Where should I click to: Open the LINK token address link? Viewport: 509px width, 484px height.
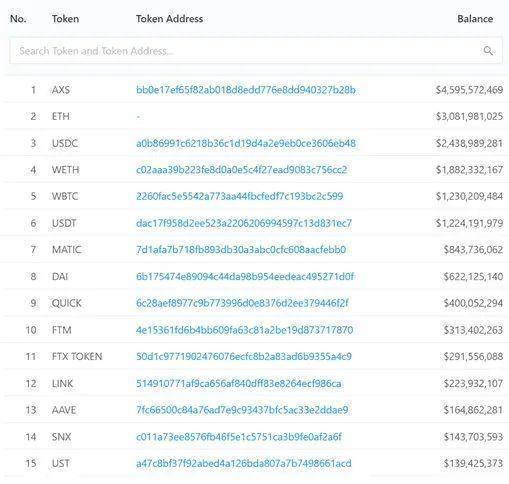tap(239, 384)
